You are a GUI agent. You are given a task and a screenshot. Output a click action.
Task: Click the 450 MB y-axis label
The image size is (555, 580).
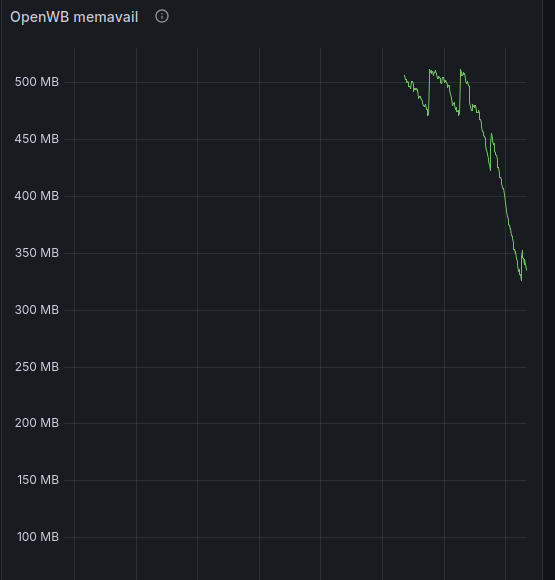37,139
